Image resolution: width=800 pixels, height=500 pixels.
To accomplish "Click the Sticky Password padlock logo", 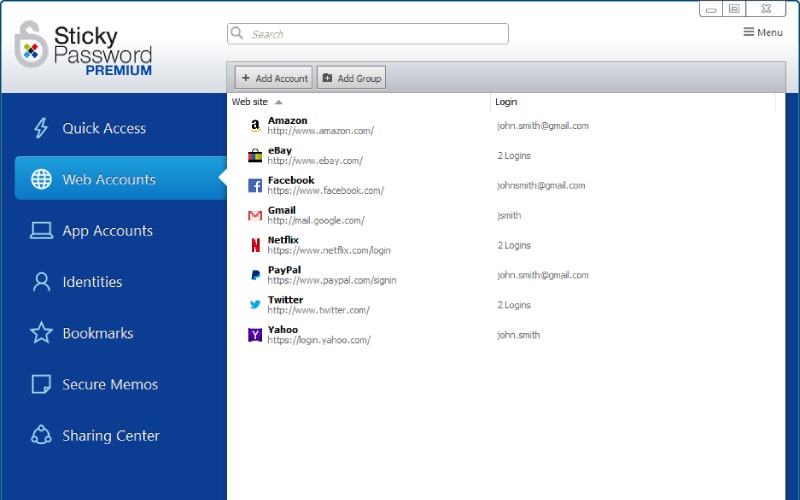I will coord(31,44).
